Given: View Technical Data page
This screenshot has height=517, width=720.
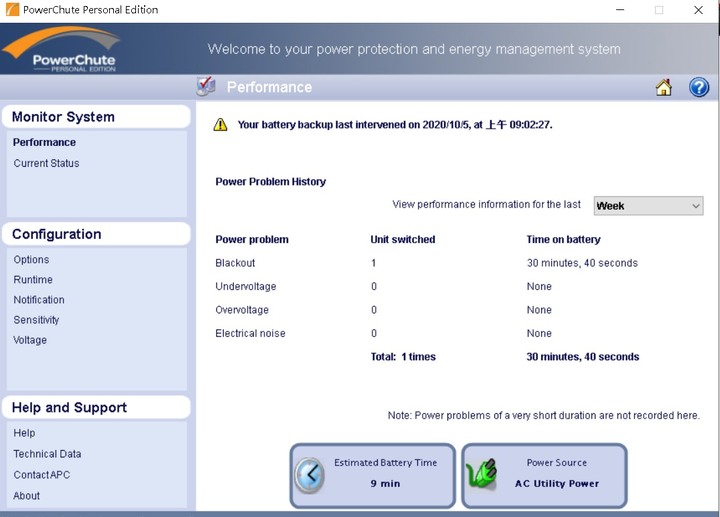Looking at the screenshot, I should click(47, 454).
